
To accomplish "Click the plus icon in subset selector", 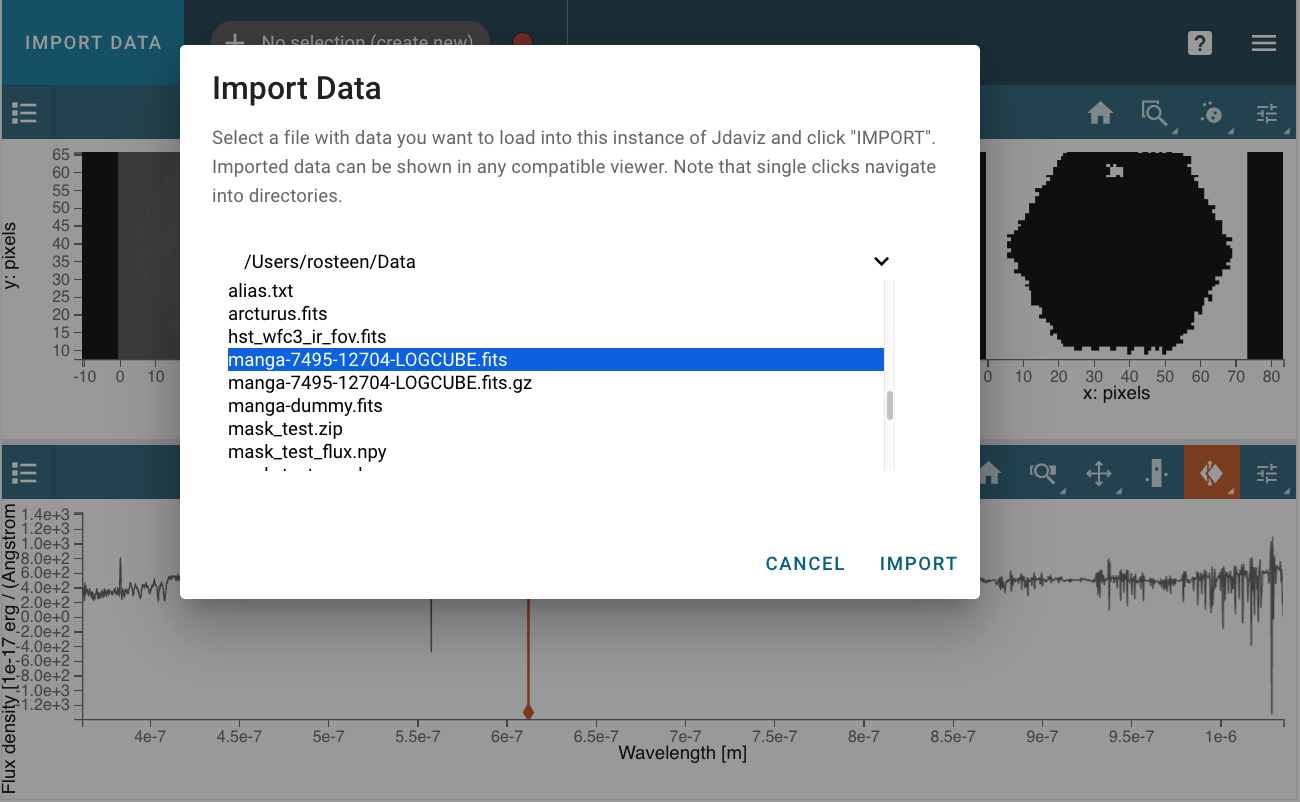I will (234, 42).
